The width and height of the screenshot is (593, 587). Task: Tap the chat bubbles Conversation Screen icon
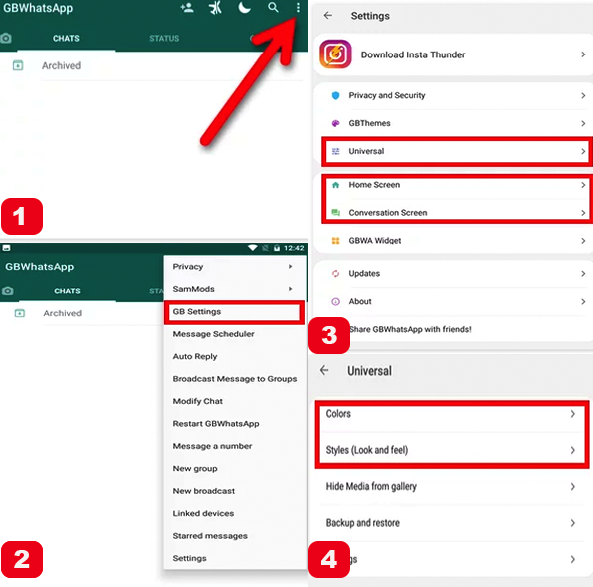point(335,213)
